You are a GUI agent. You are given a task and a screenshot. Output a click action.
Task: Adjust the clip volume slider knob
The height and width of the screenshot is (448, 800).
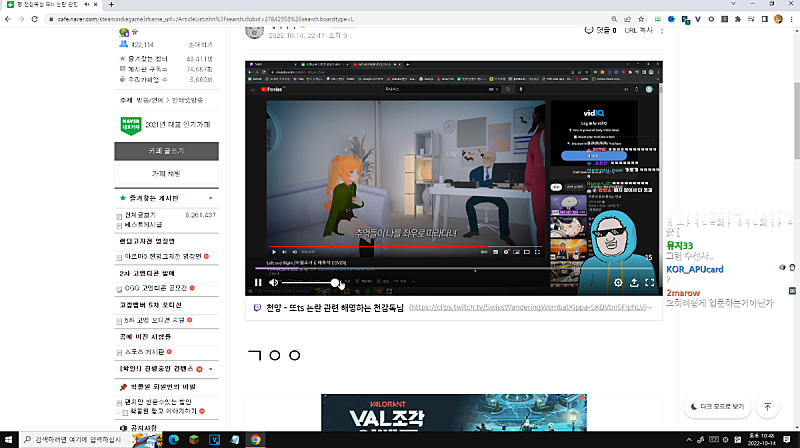point(334,282)
